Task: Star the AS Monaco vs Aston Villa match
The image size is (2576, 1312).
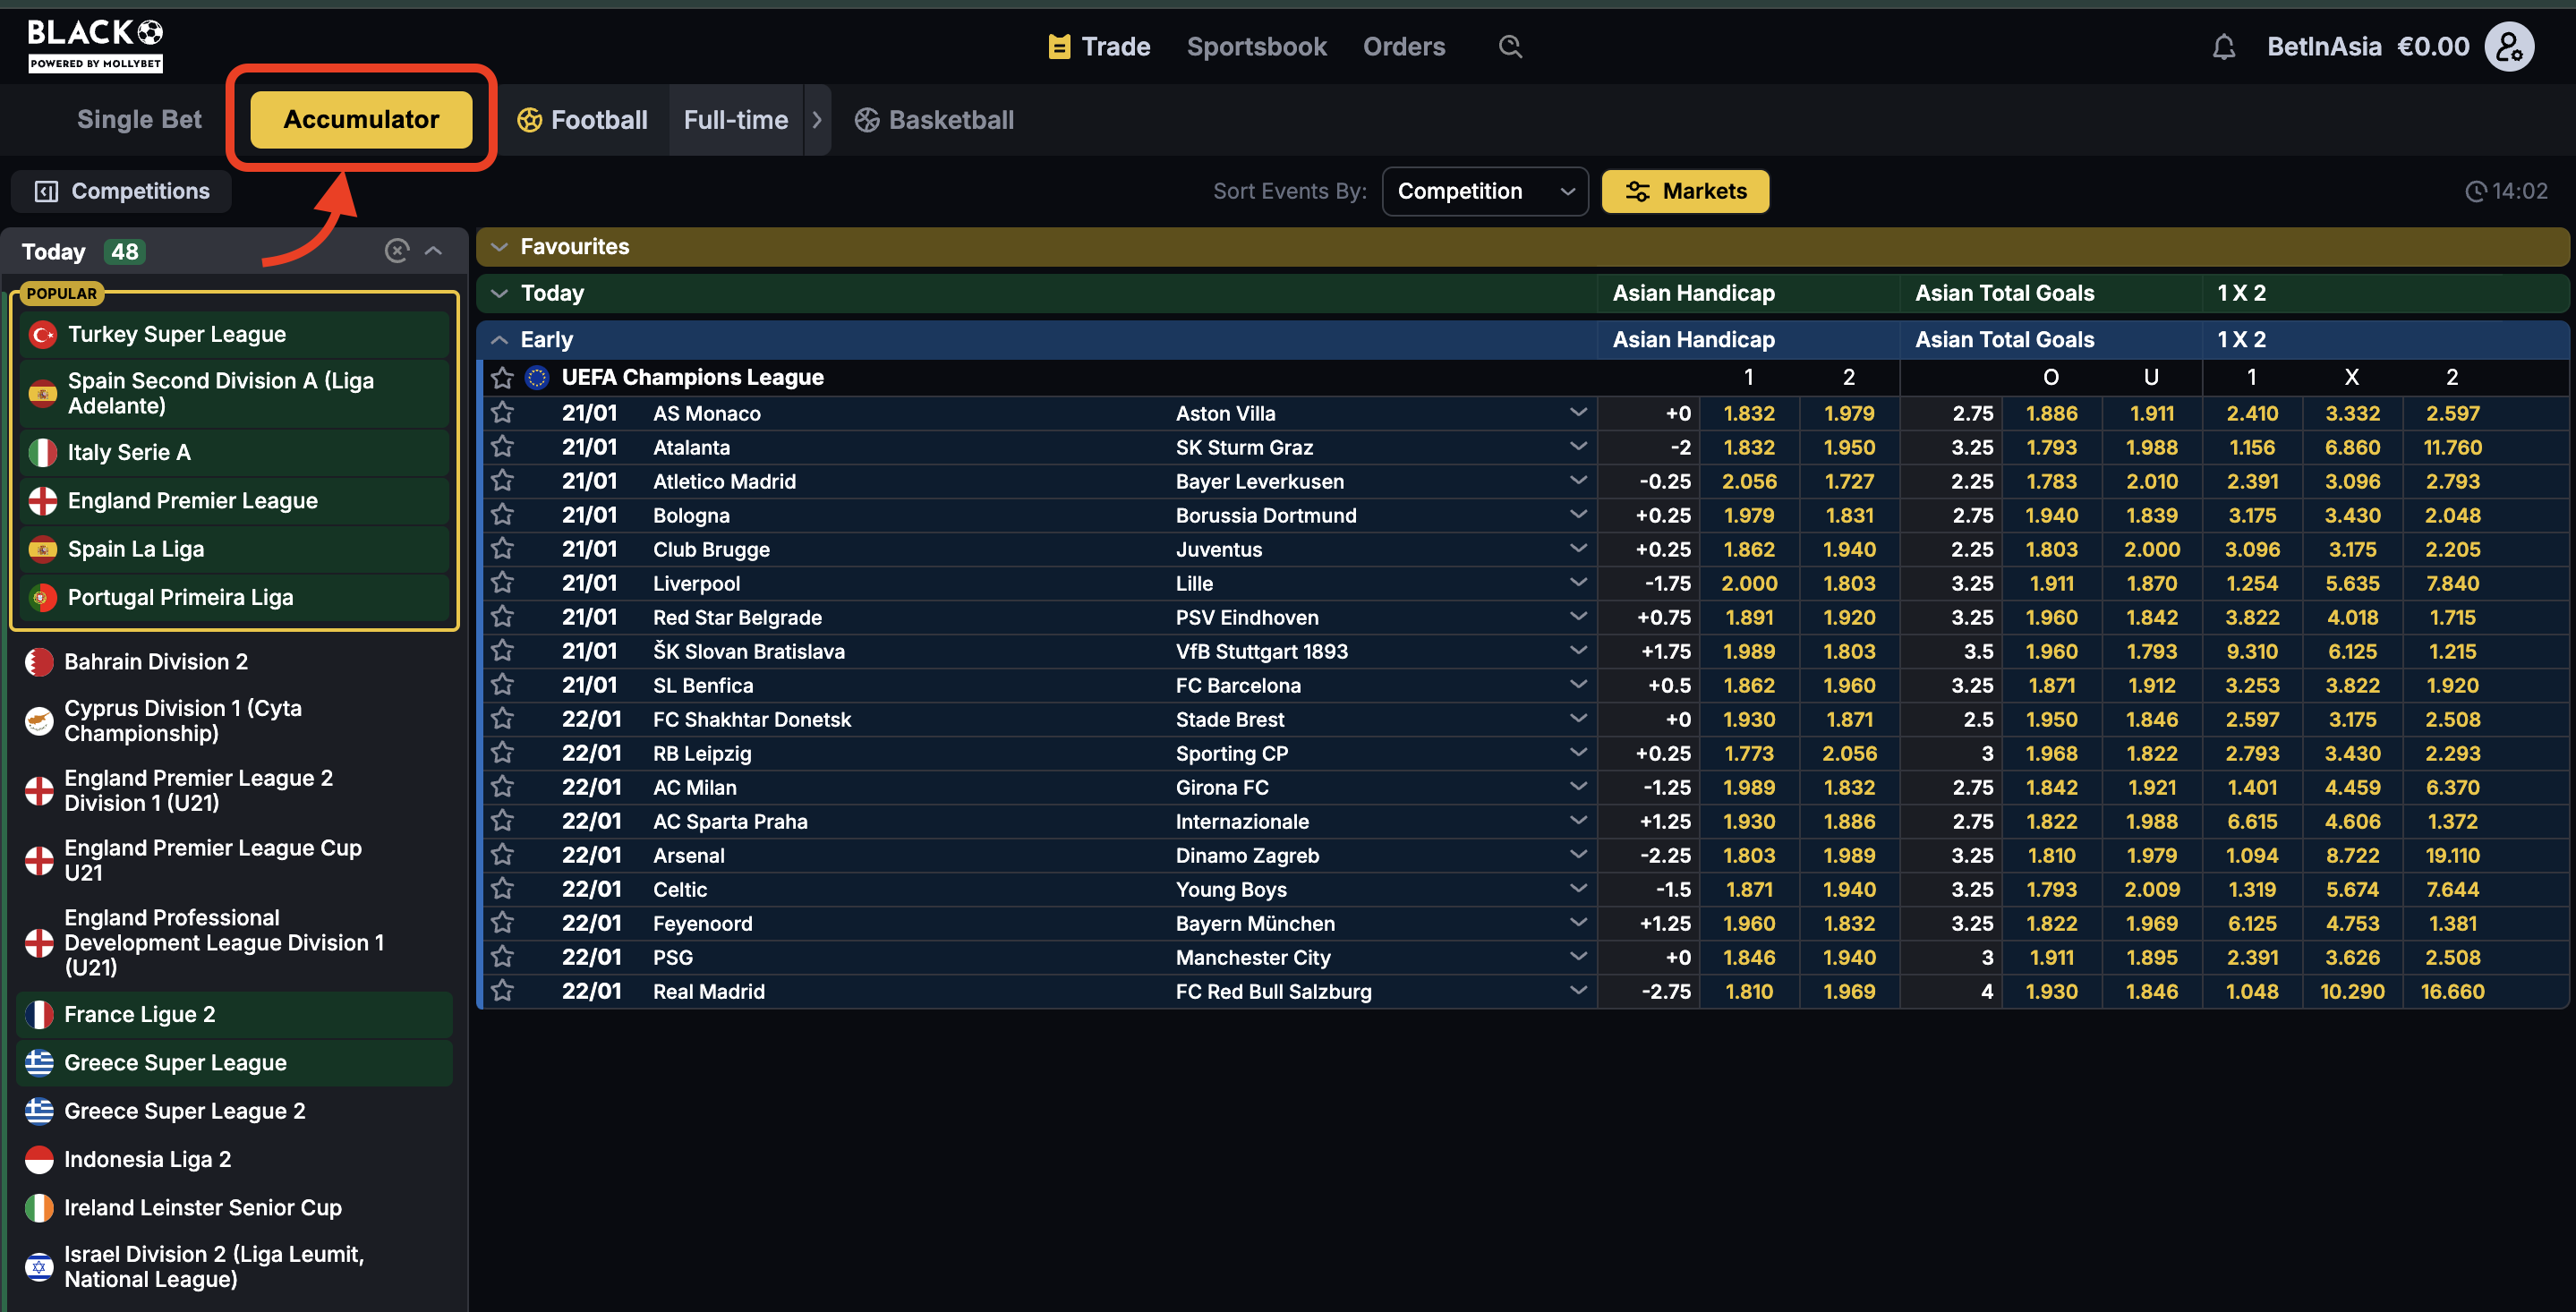Action: 502,412
